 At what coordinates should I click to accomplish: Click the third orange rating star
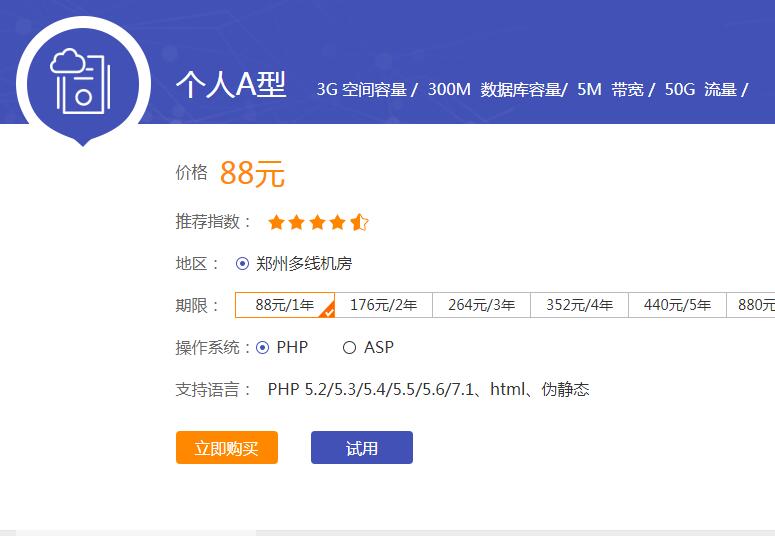point(318,222)
